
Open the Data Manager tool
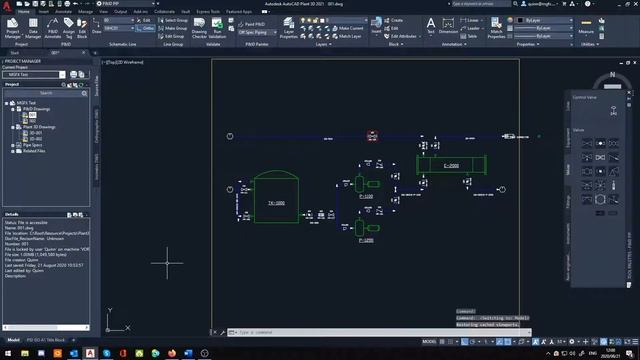33,27
